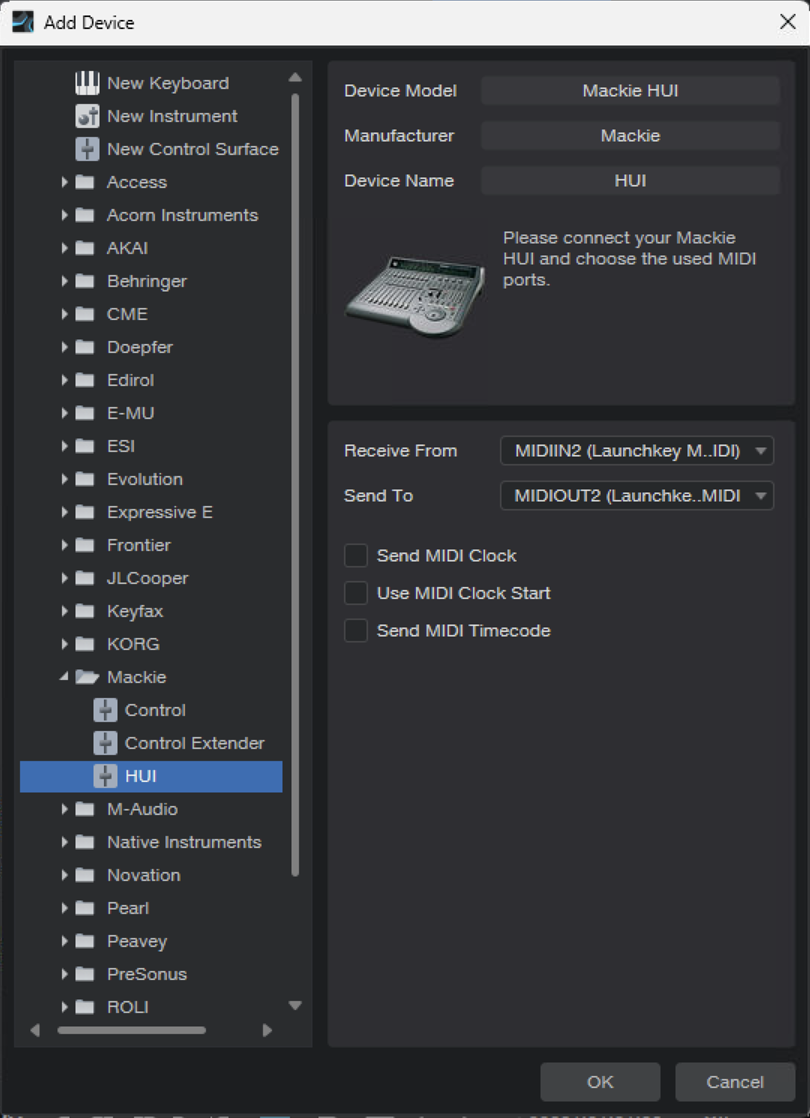Click the Device Name field
Image resolution: width=810 pixels, height=1118 pixels.
[x=630, y=180]
